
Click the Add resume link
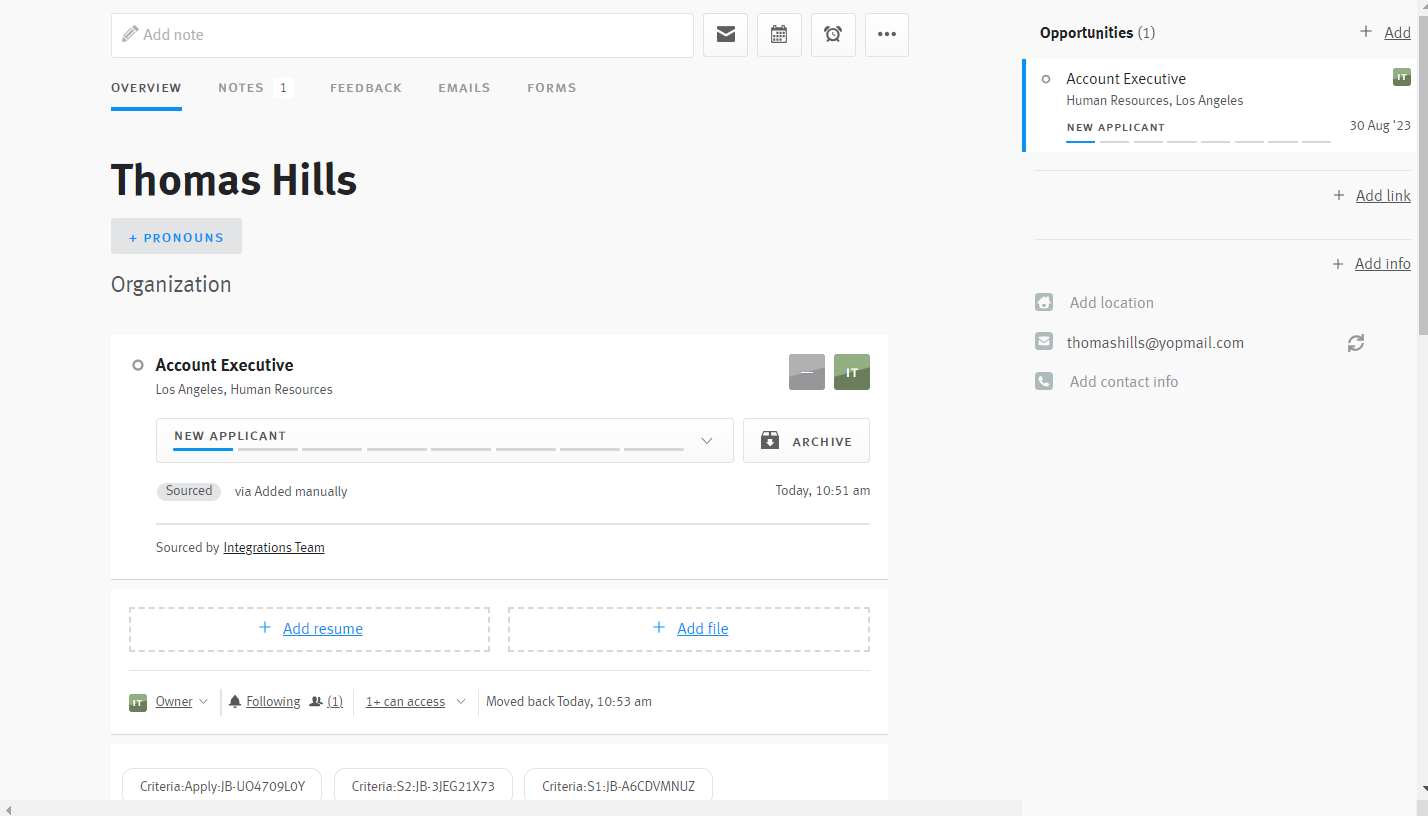click(323, 629)
